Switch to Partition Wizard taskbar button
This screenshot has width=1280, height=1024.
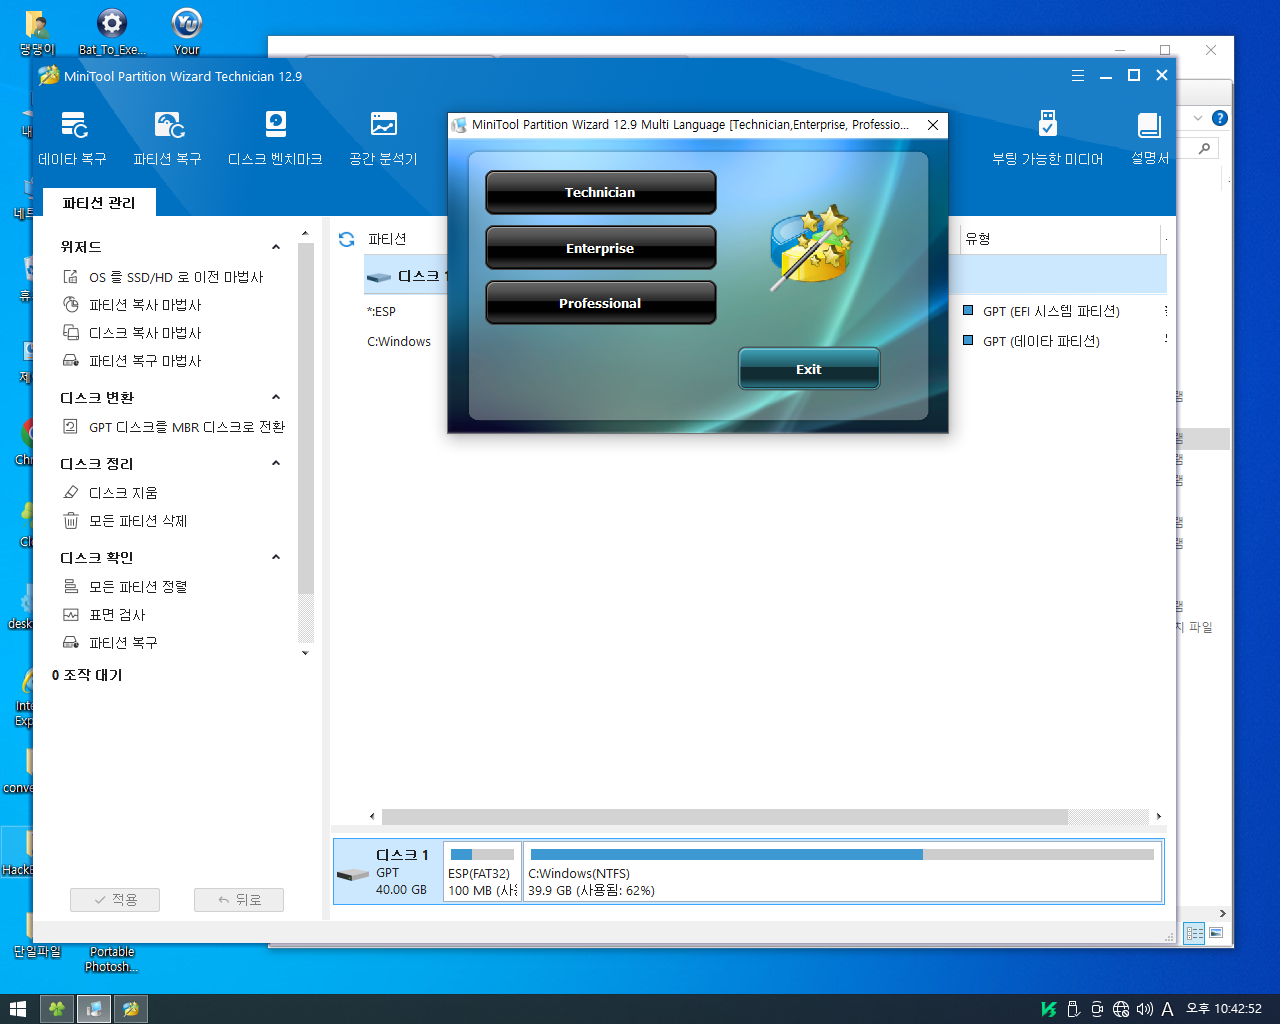click(x=131, y=1009)
